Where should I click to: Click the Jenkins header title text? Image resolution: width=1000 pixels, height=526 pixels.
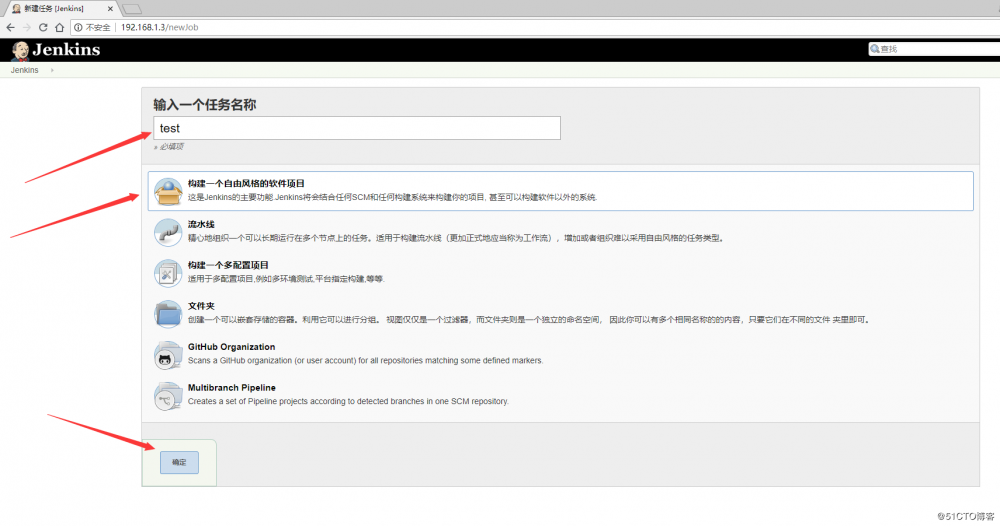[x=66, y=50]
